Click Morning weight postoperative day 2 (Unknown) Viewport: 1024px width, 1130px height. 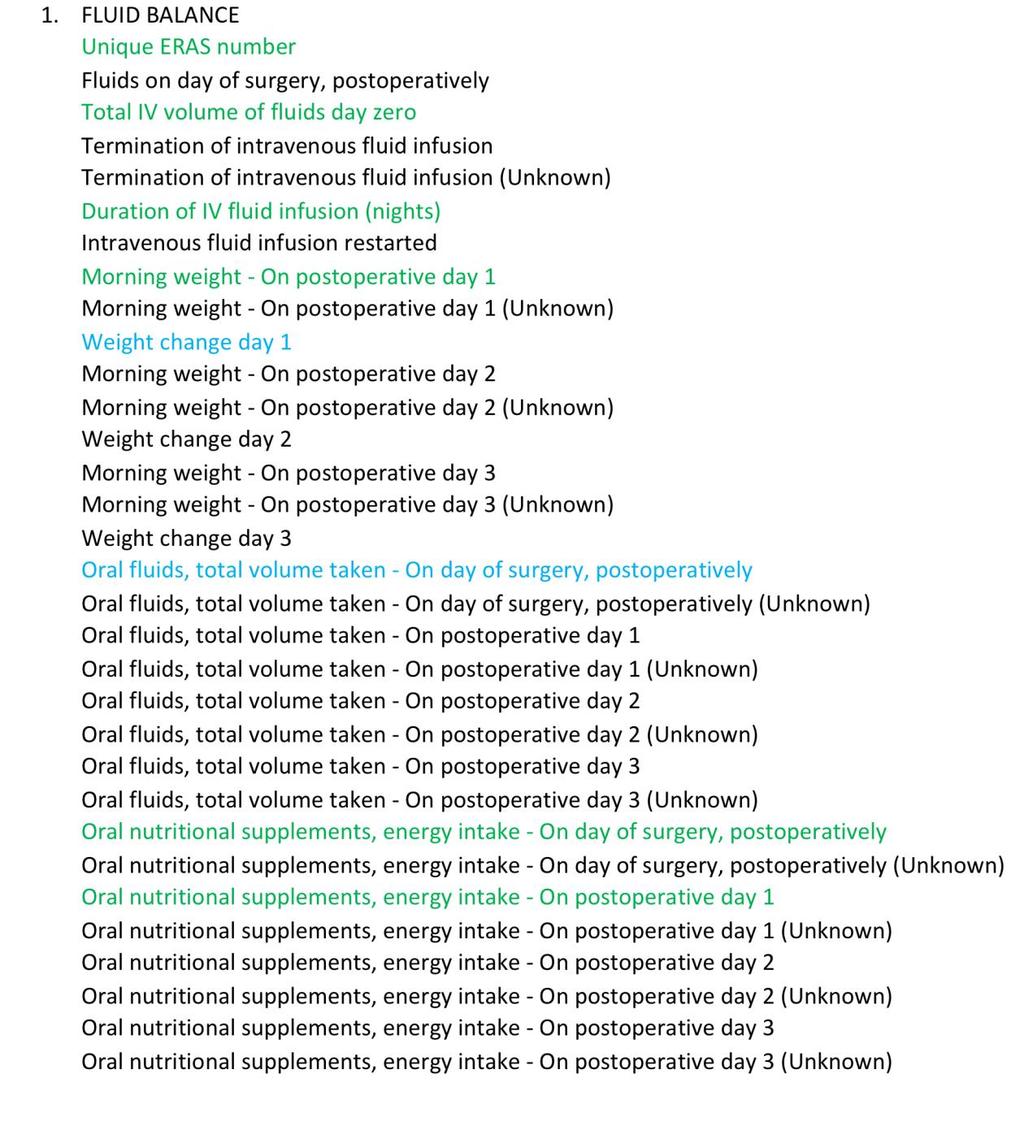[x=347, y=409]
